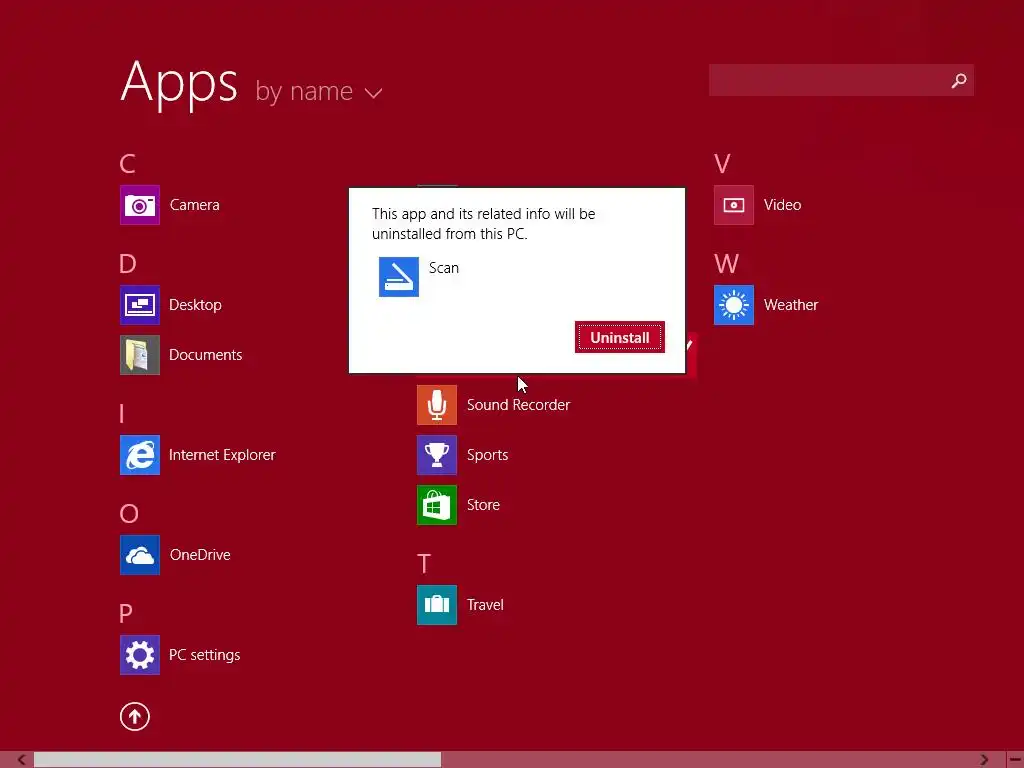Click the Scan app icon in dialog
The image size is (1024, 768).
399,277
